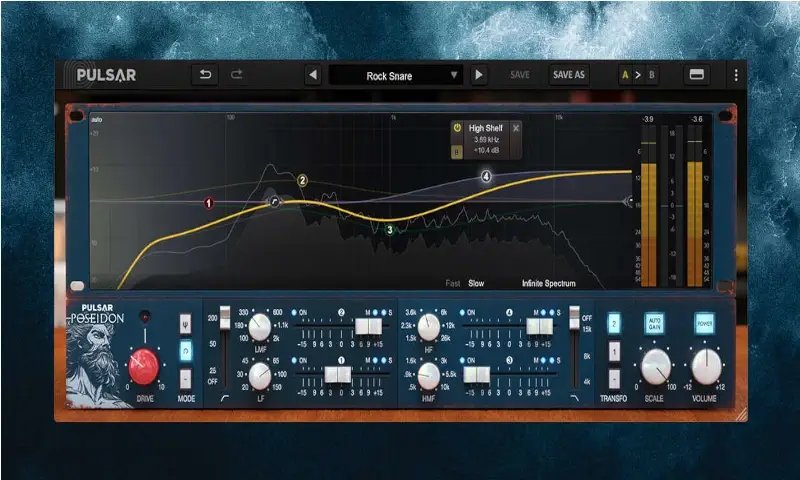
Task: Click the SAVE button
Action: pos(520,74)
